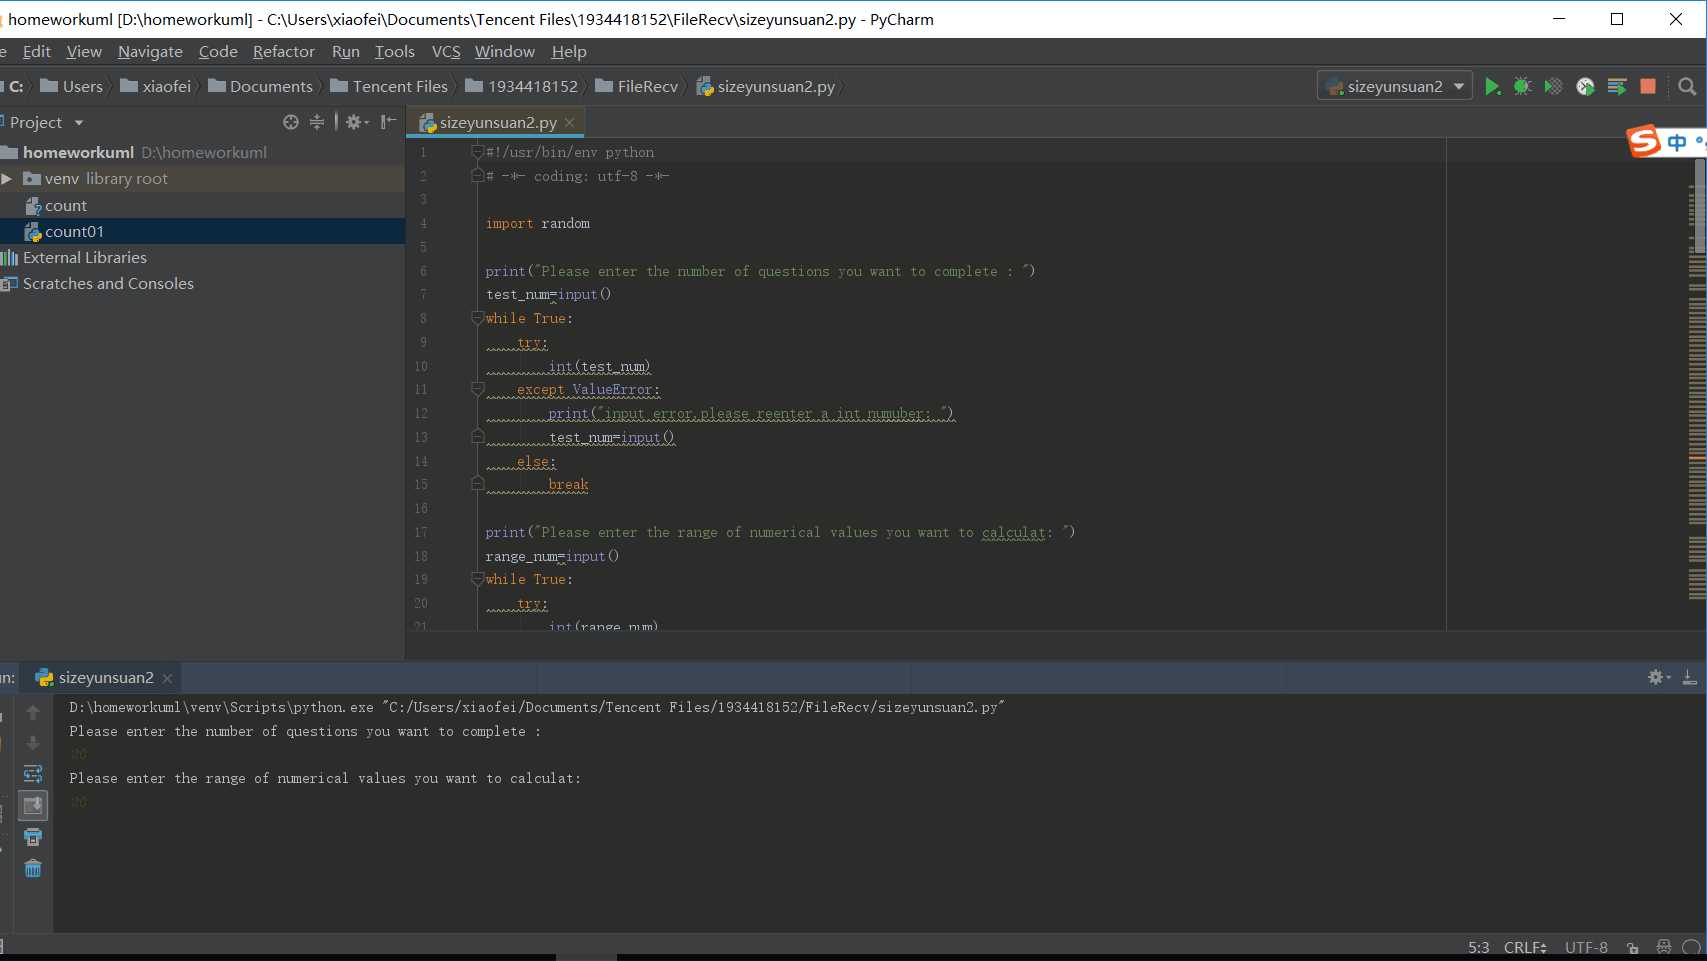
Task: Click Users breadcrumb in navigation bar
Action: pos(71,87)
